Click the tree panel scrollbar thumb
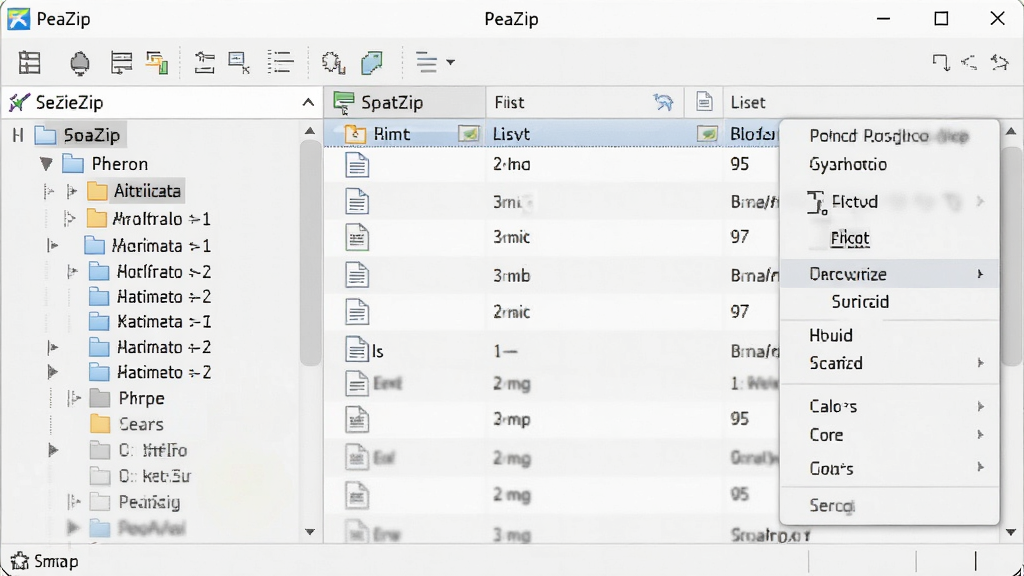Screen dimensions: 1024x576 pos(310,253)
